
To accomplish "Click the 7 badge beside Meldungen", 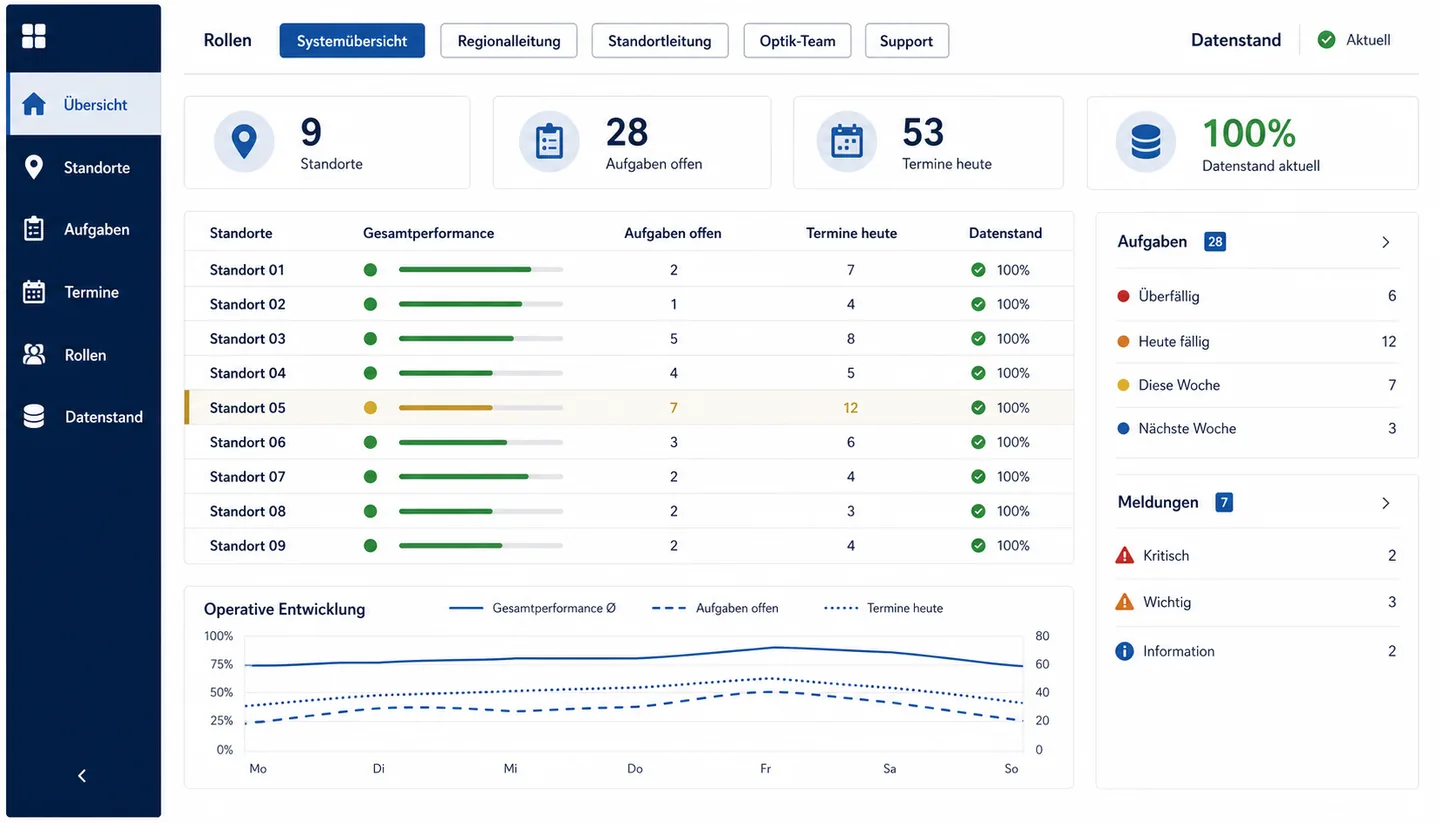I will (1224, 502).
